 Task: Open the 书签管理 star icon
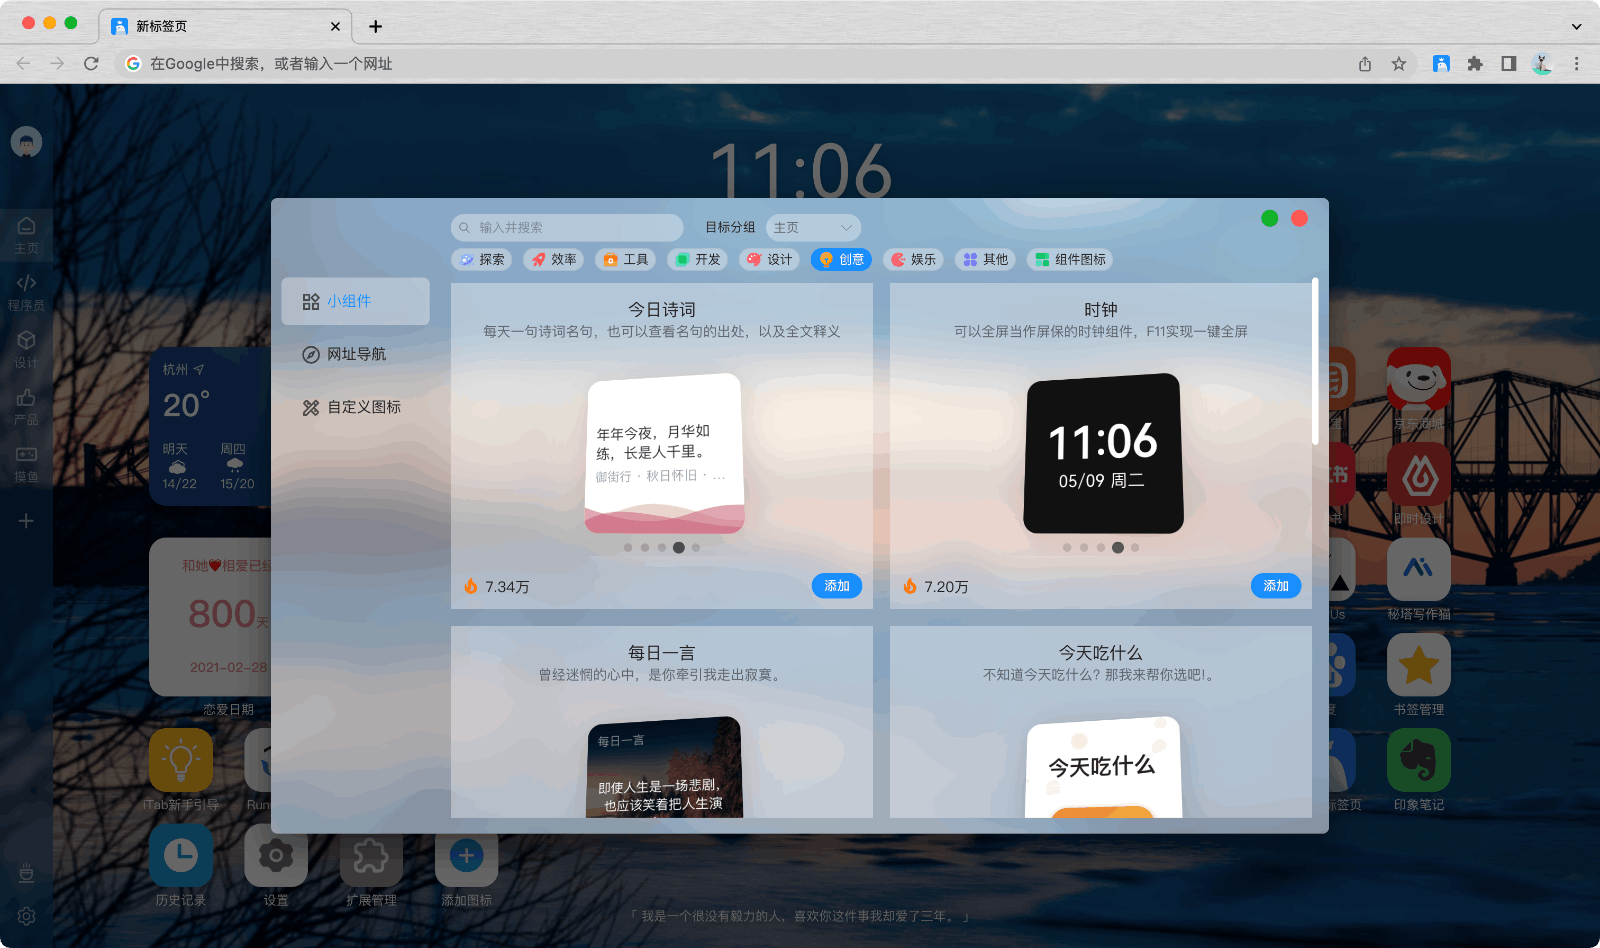point(1419,665)
